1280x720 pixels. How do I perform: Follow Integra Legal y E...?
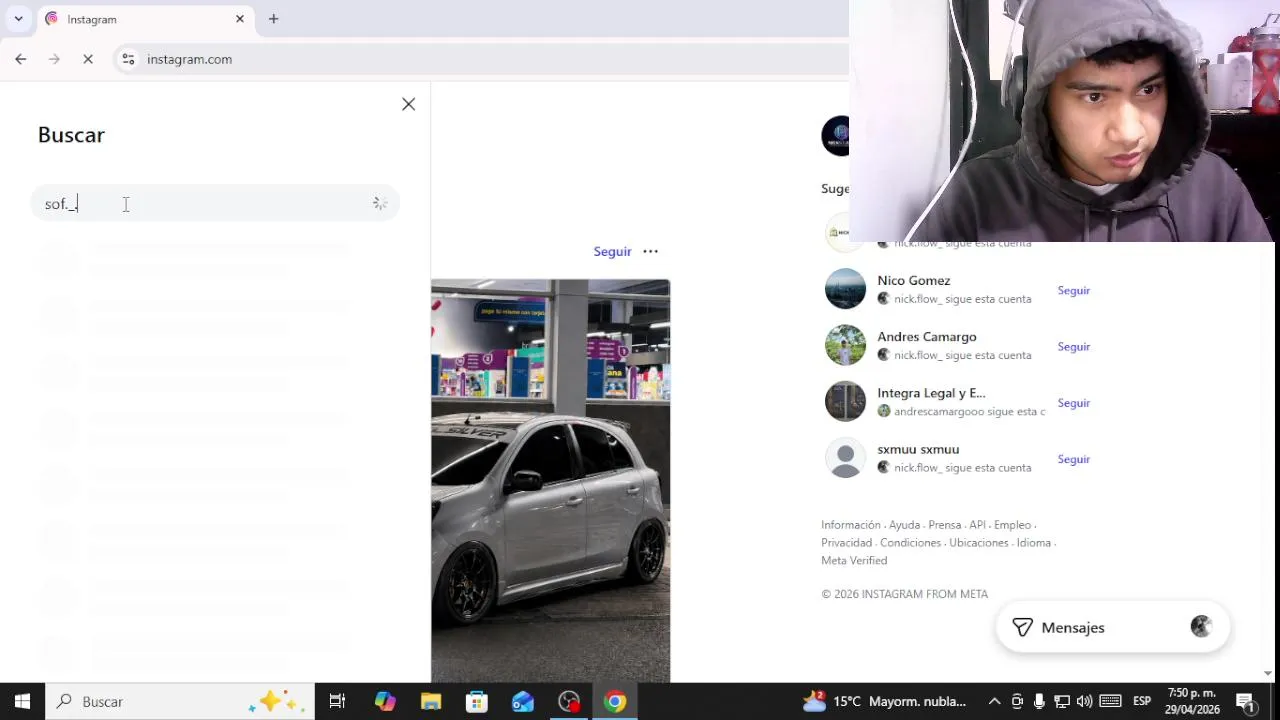click(1073, 402)
